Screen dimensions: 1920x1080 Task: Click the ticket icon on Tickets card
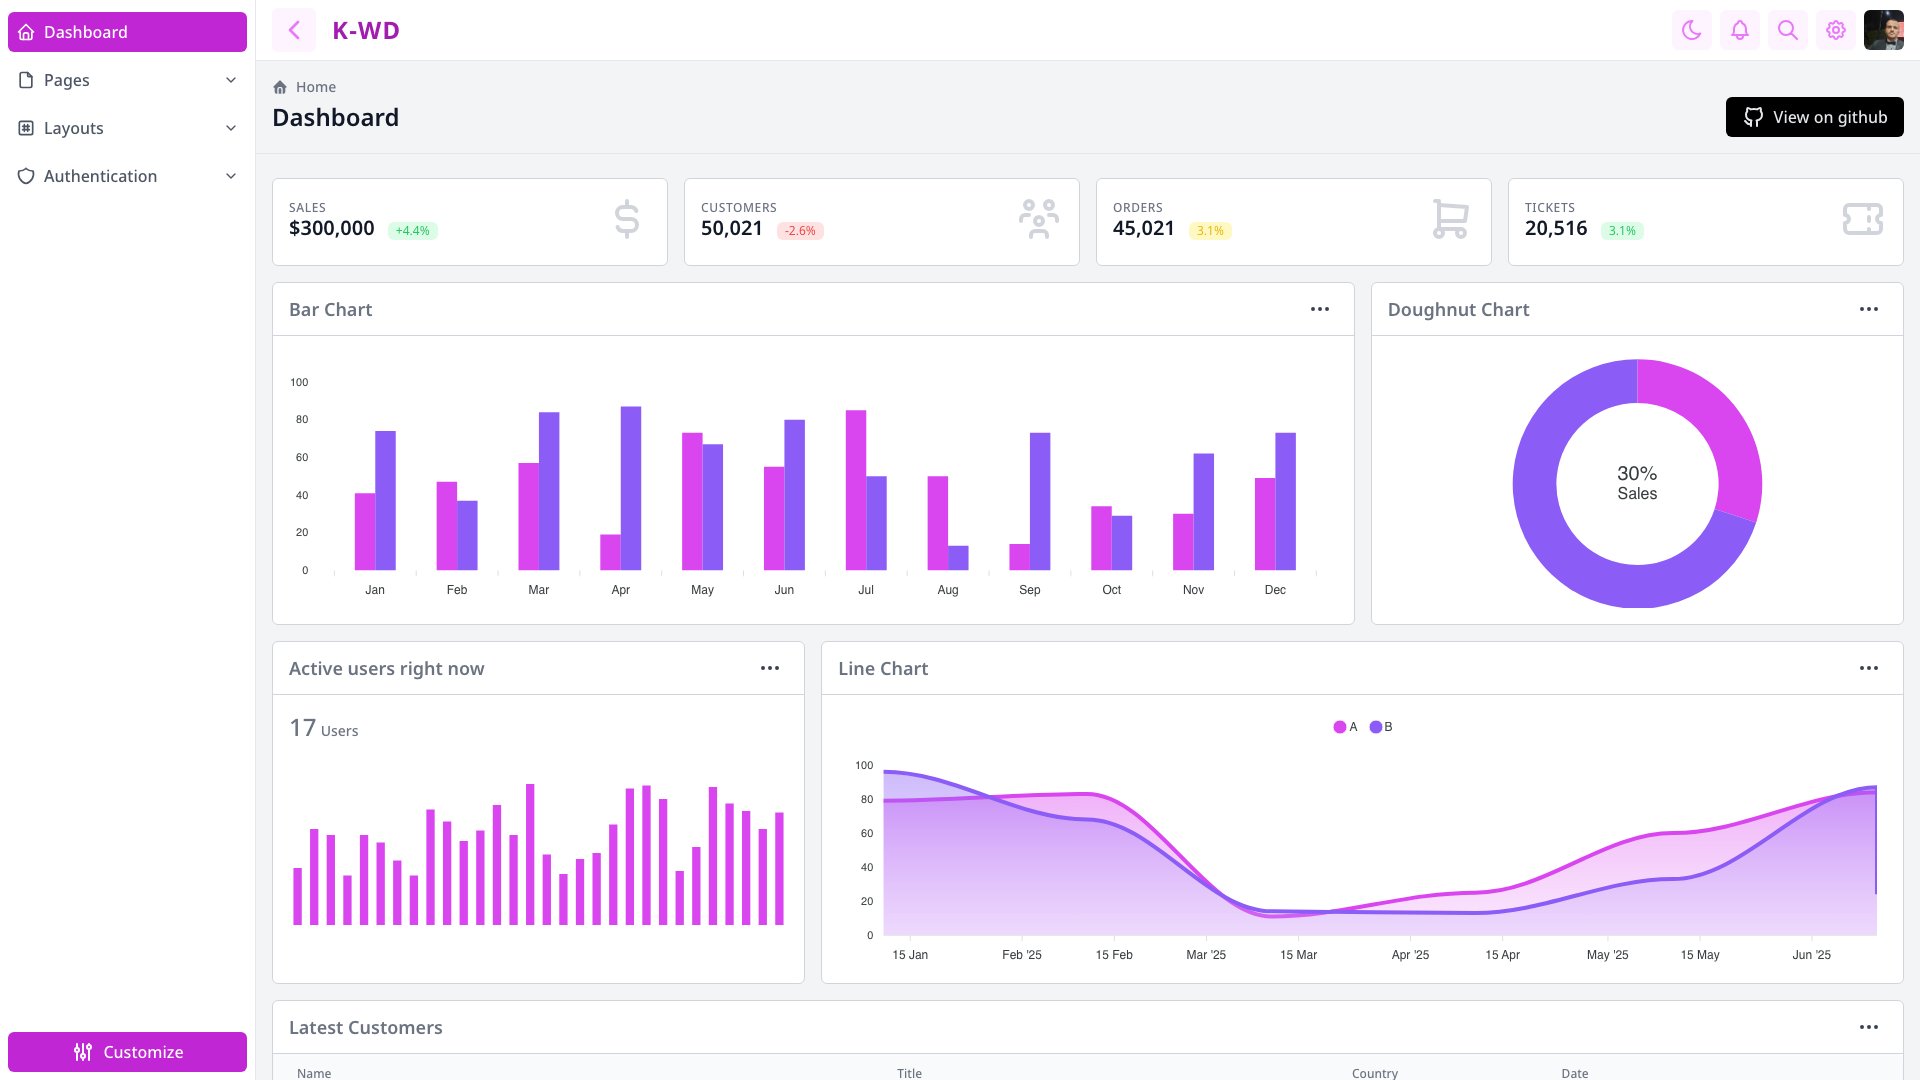point(1861,219)
